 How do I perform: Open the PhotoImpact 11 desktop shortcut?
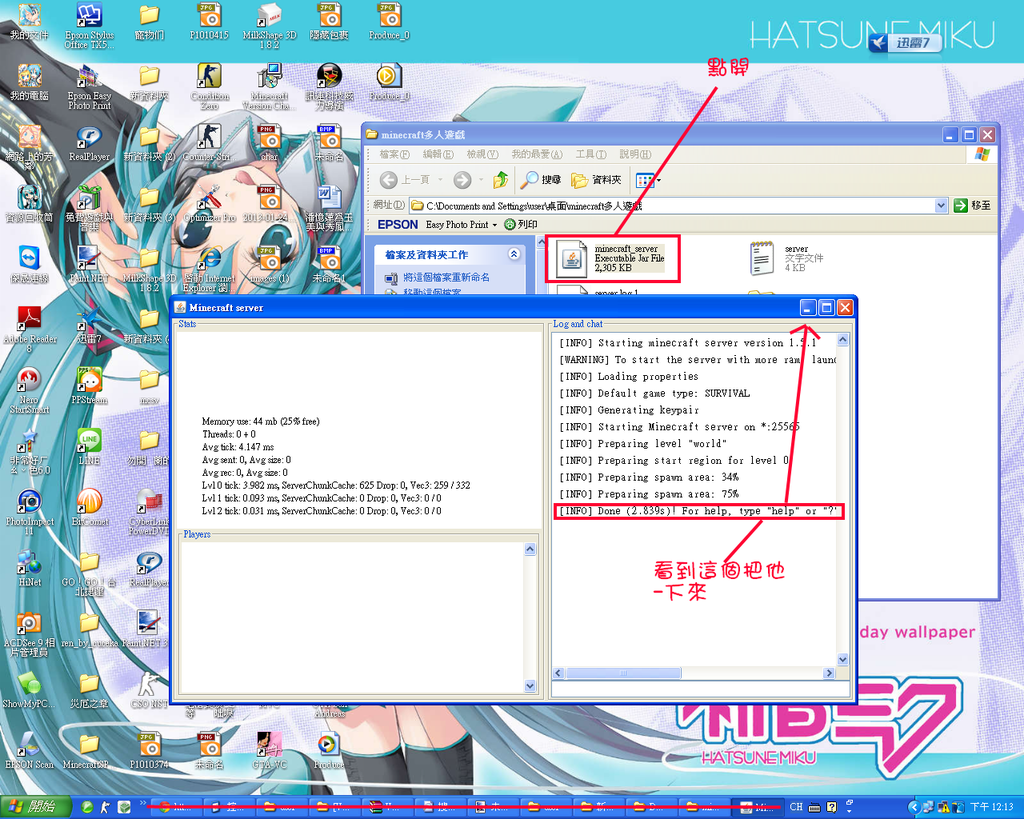(x=29, y=511)
